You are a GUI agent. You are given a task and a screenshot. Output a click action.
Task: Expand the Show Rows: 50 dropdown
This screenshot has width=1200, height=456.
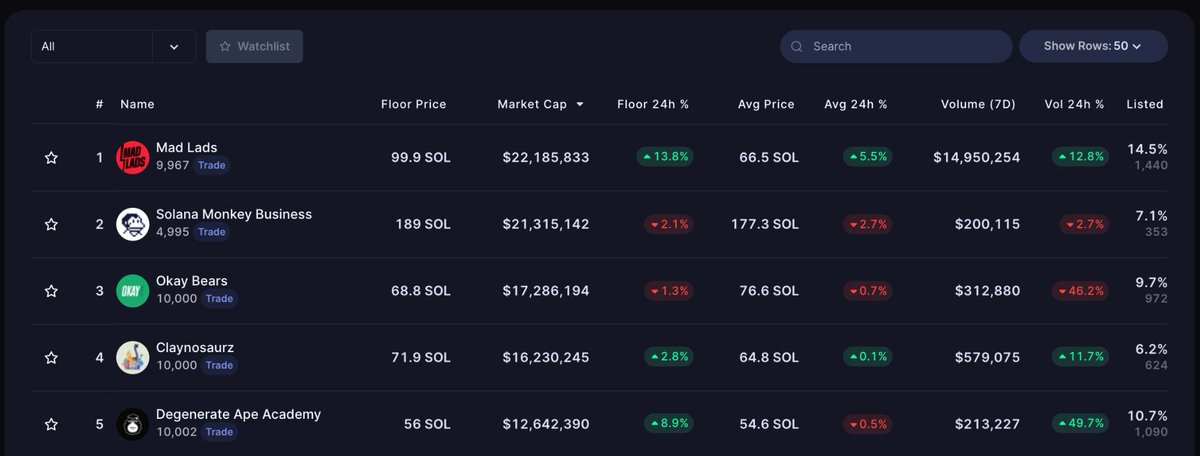coord(1093,46)
